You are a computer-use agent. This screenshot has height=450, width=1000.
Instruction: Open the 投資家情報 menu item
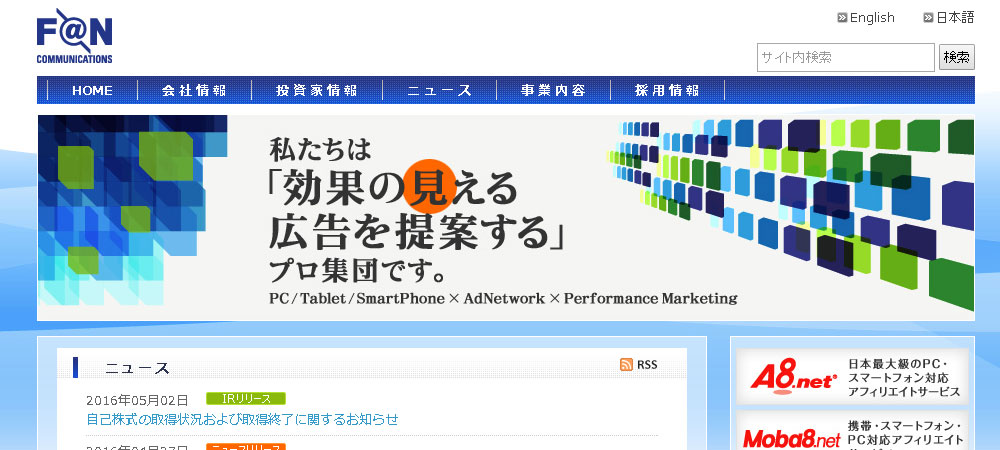317,91
